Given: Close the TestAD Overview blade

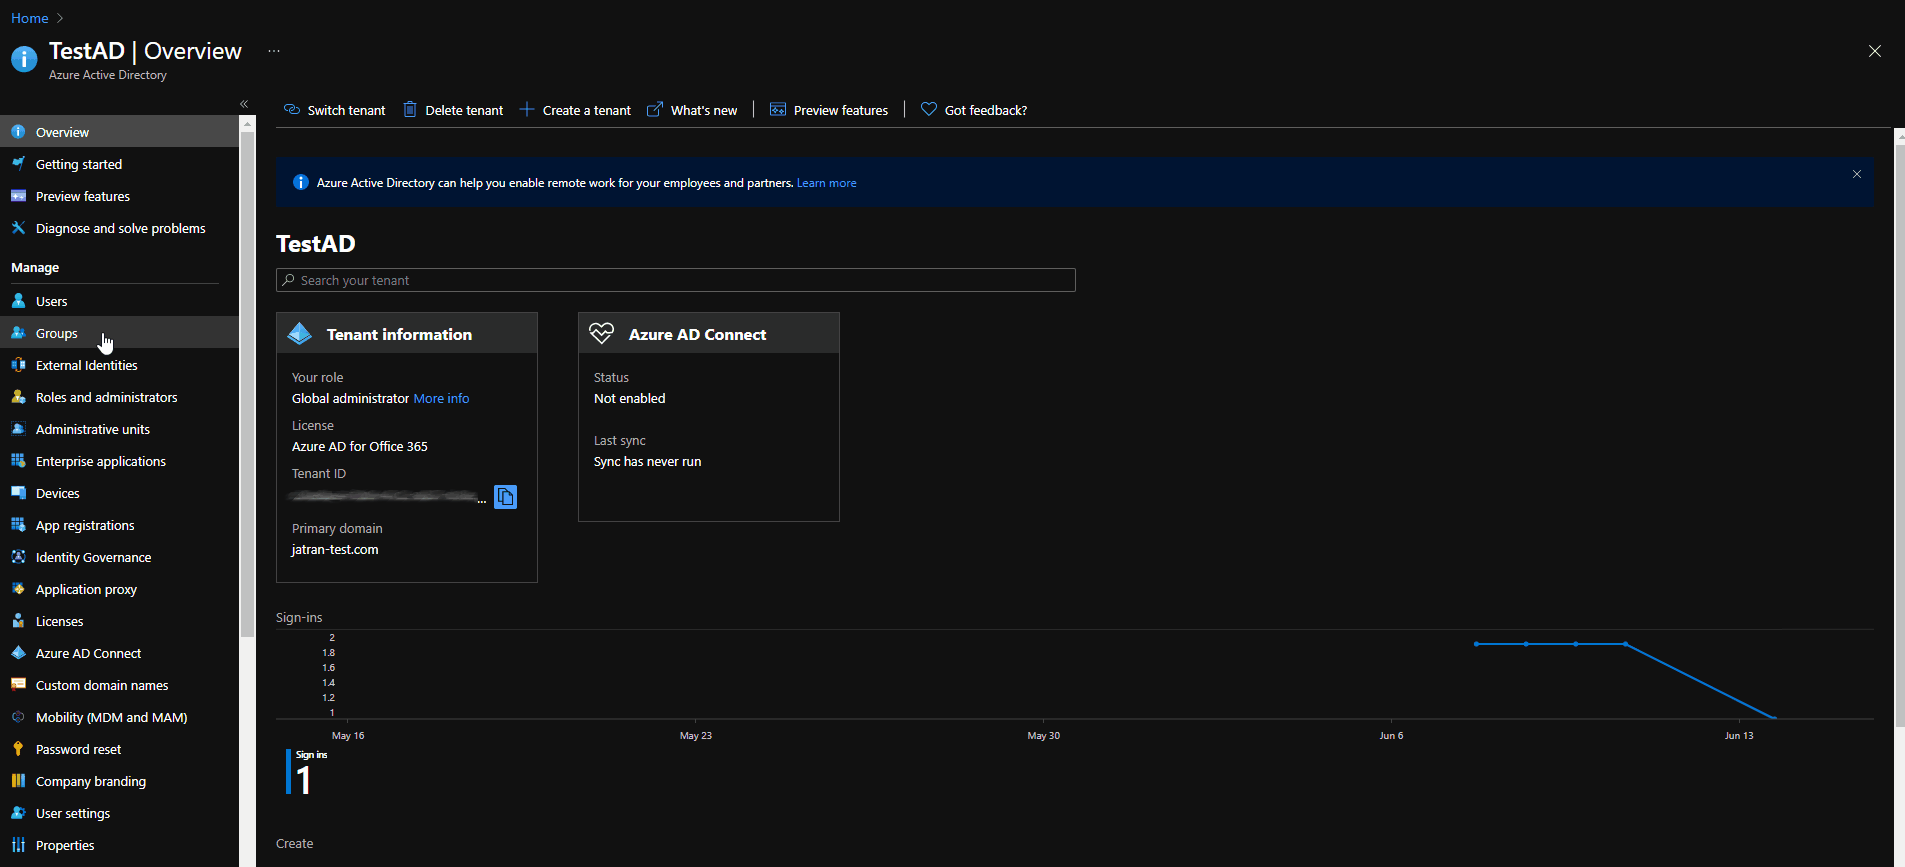Looking at the screenshot, I should point(1875,51).
